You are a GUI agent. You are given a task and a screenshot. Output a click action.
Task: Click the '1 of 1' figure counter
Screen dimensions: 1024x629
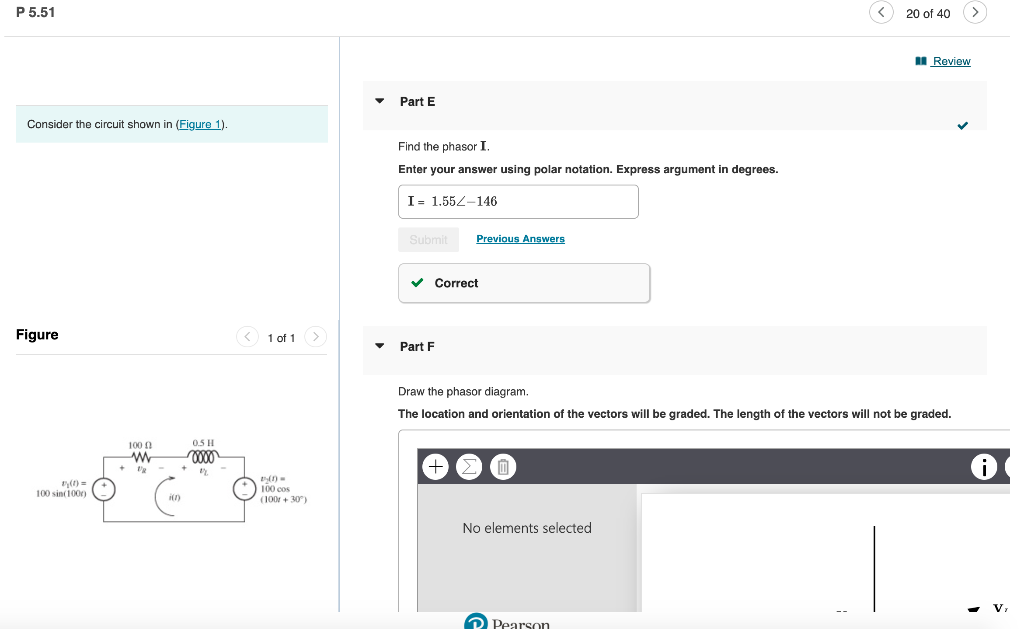tap(281, 338)
